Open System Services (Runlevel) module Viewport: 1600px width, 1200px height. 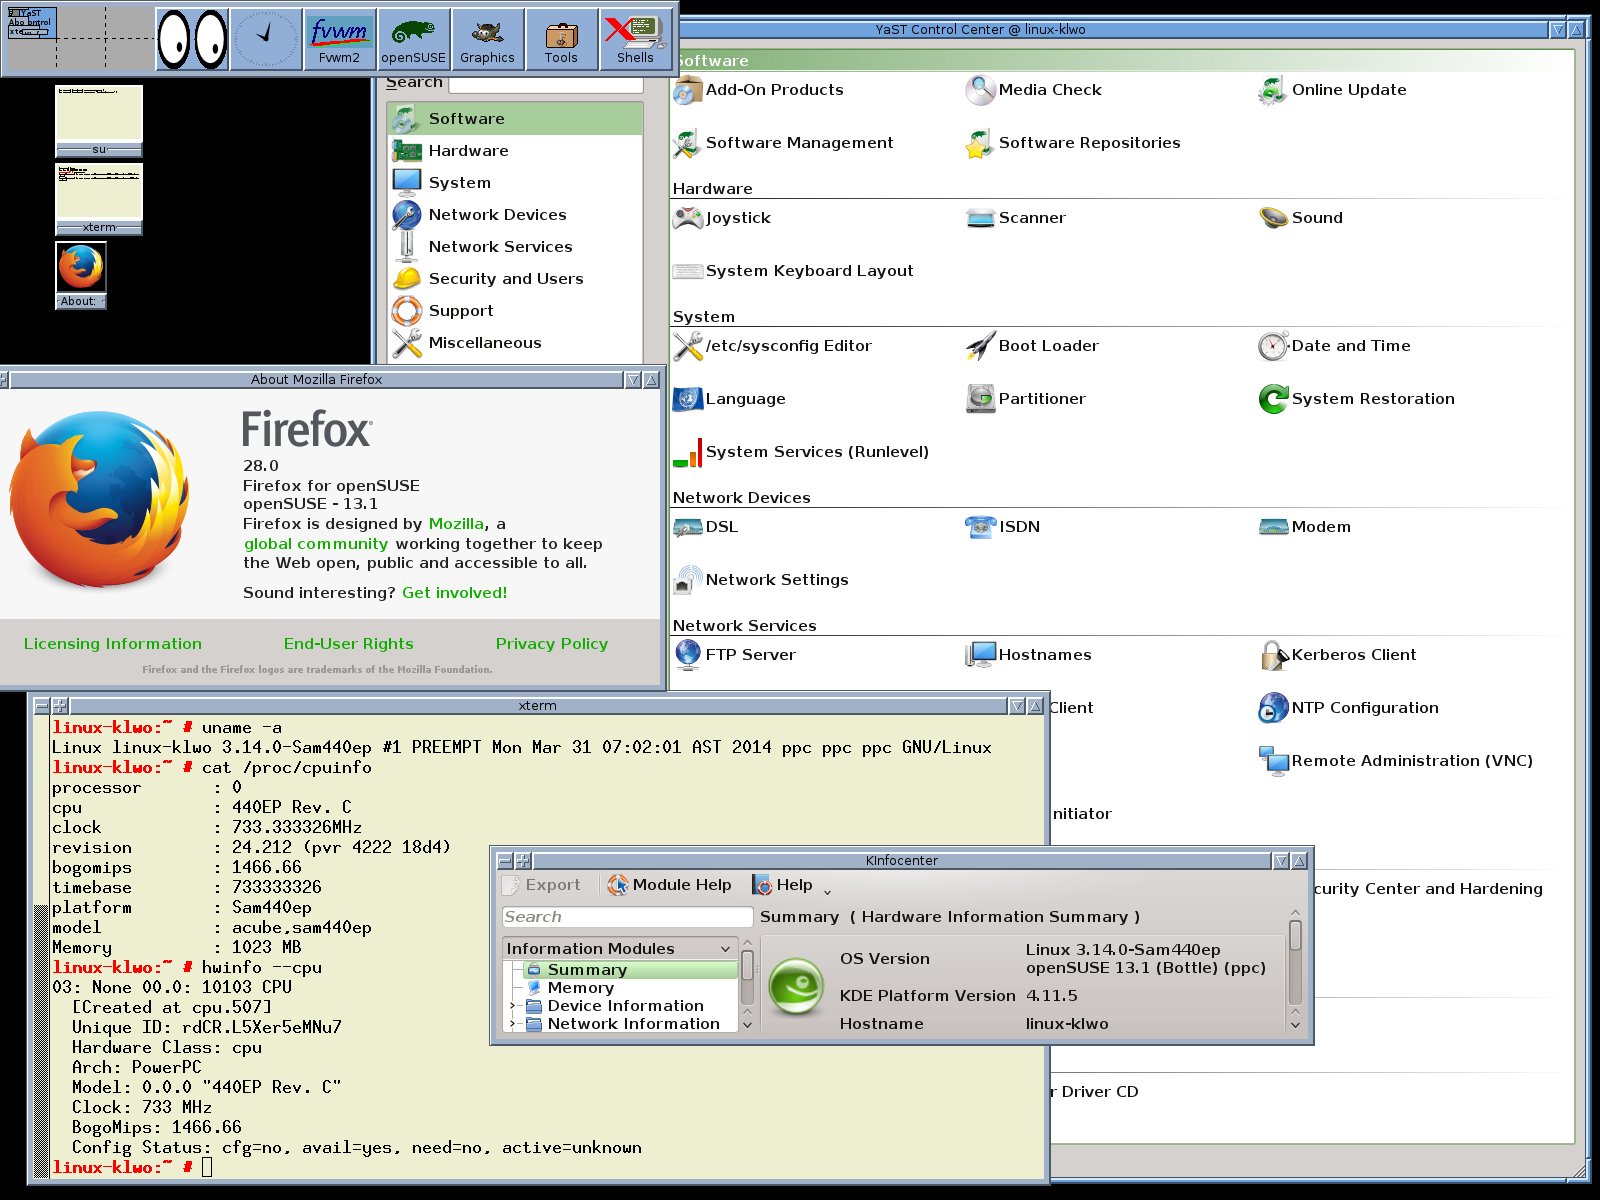[x=816, y=452]
